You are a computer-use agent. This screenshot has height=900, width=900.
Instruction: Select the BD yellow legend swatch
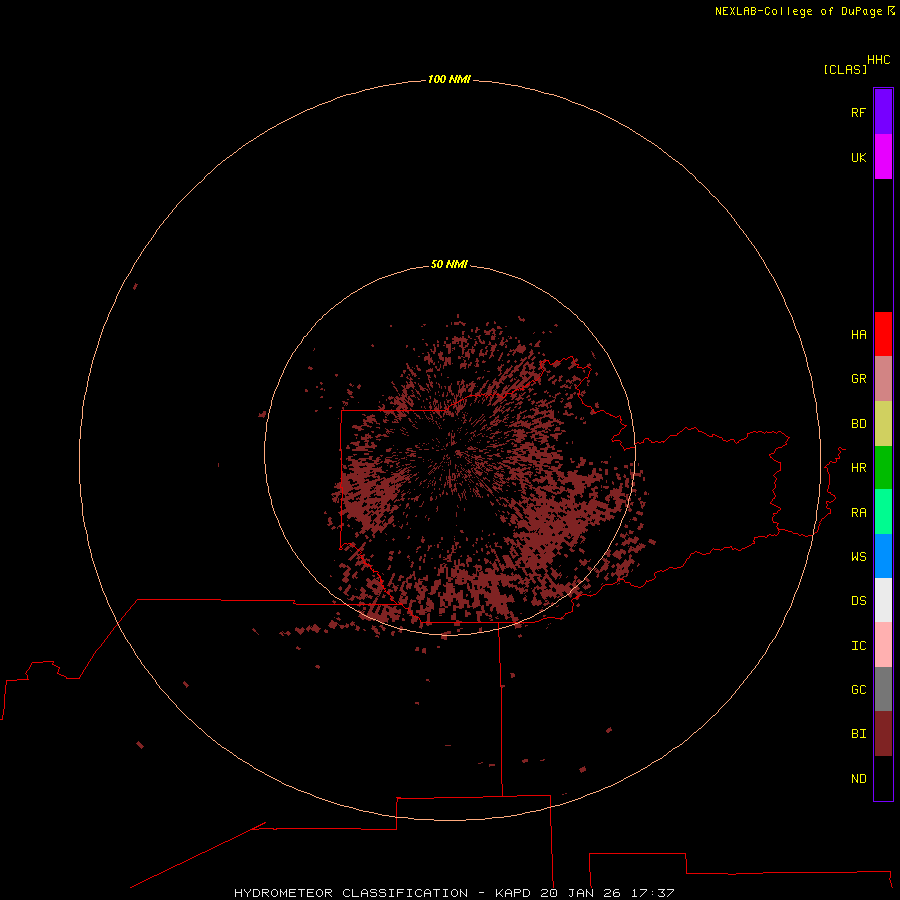(883, 424)
